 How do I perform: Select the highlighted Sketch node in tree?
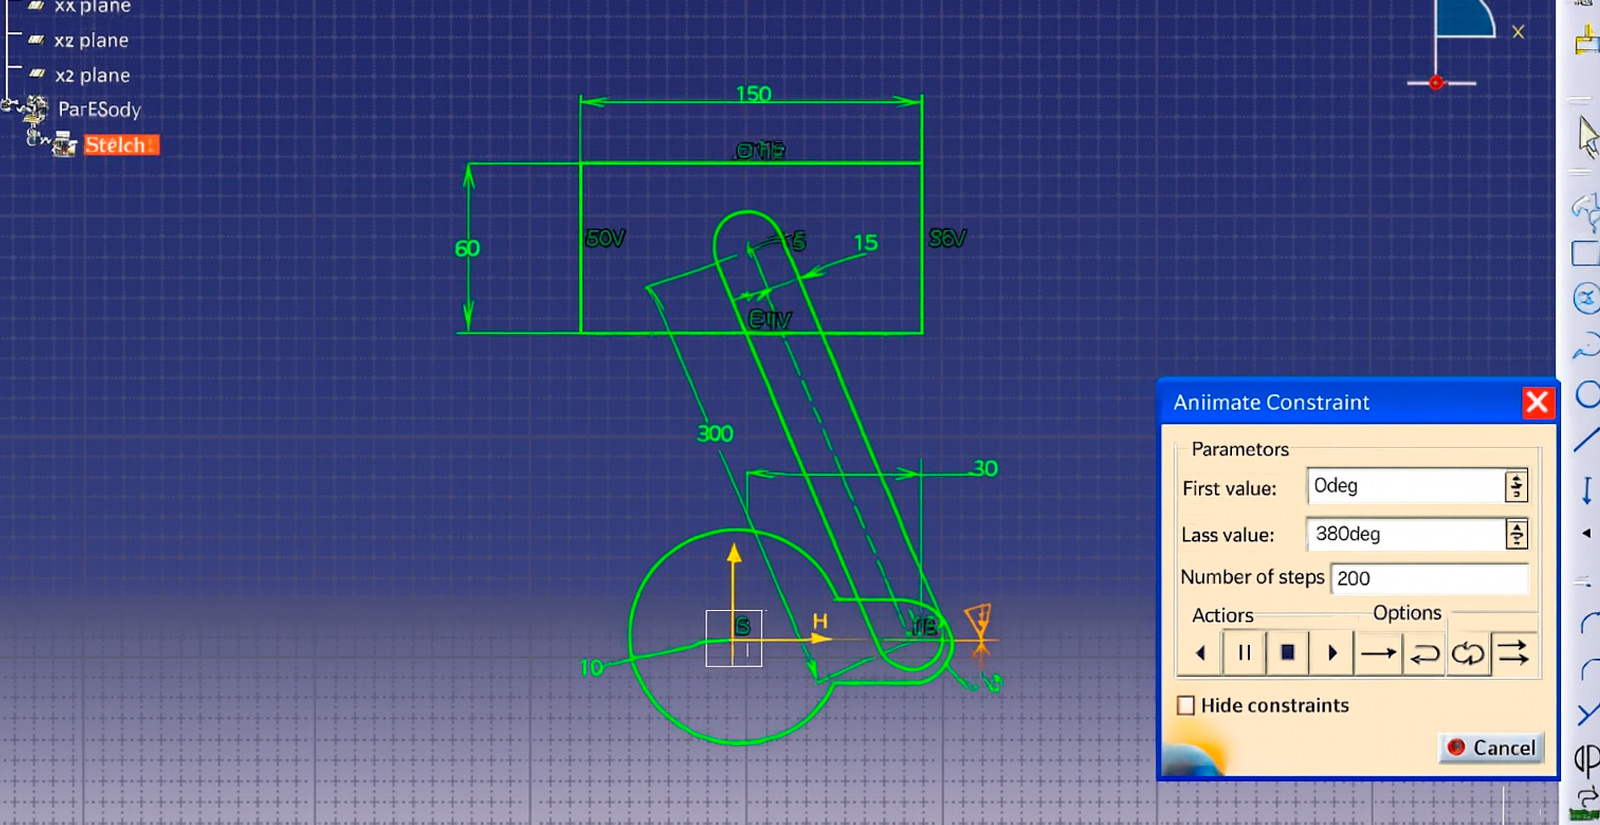tap(119, 145)
